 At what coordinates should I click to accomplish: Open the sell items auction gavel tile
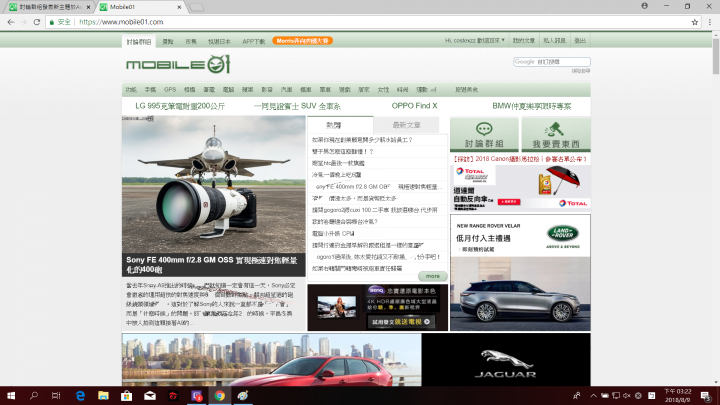coord(555,135)
